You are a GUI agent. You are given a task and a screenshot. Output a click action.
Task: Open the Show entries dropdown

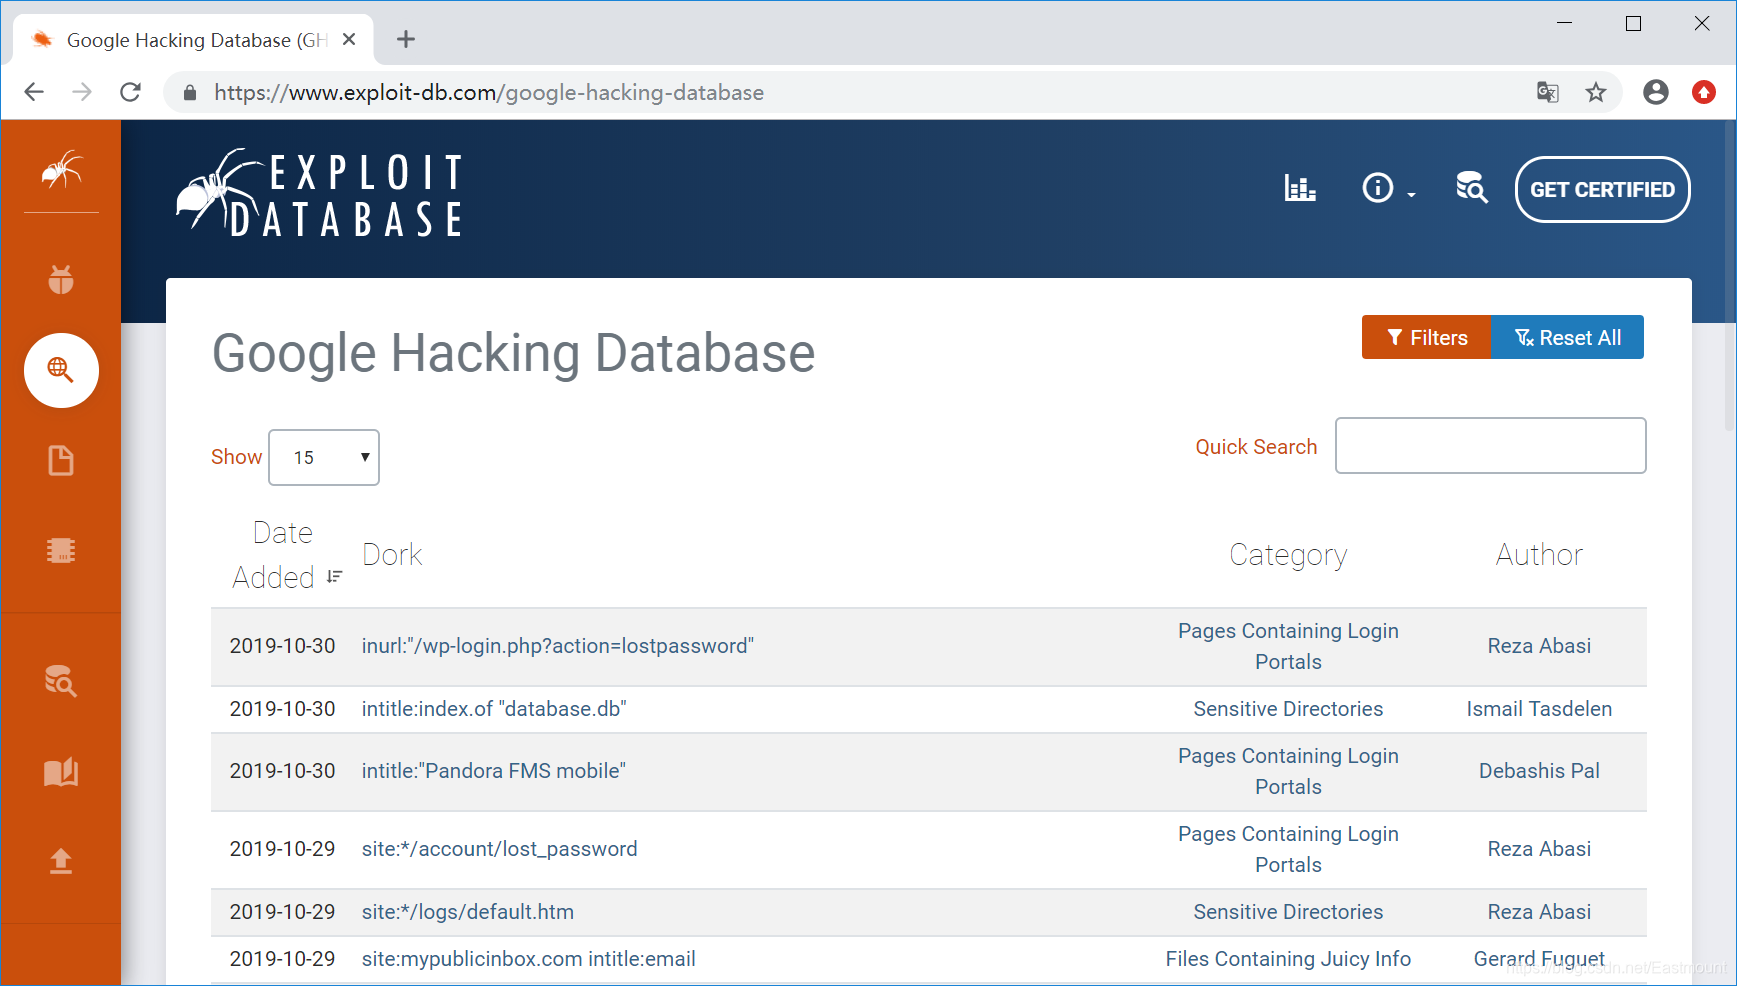[324, 457]
